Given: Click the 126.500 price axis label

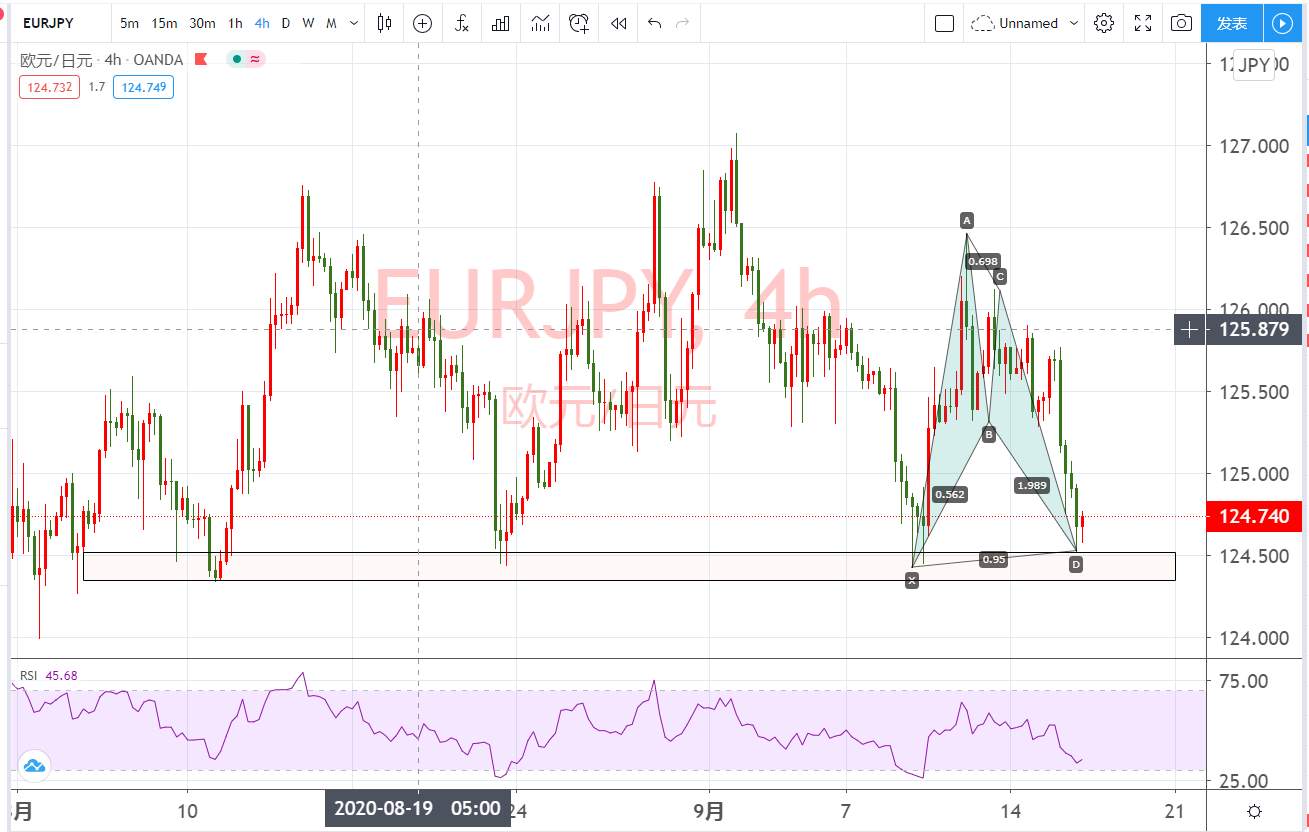Looking at the screenshot, I should [x=1255, y=229].
